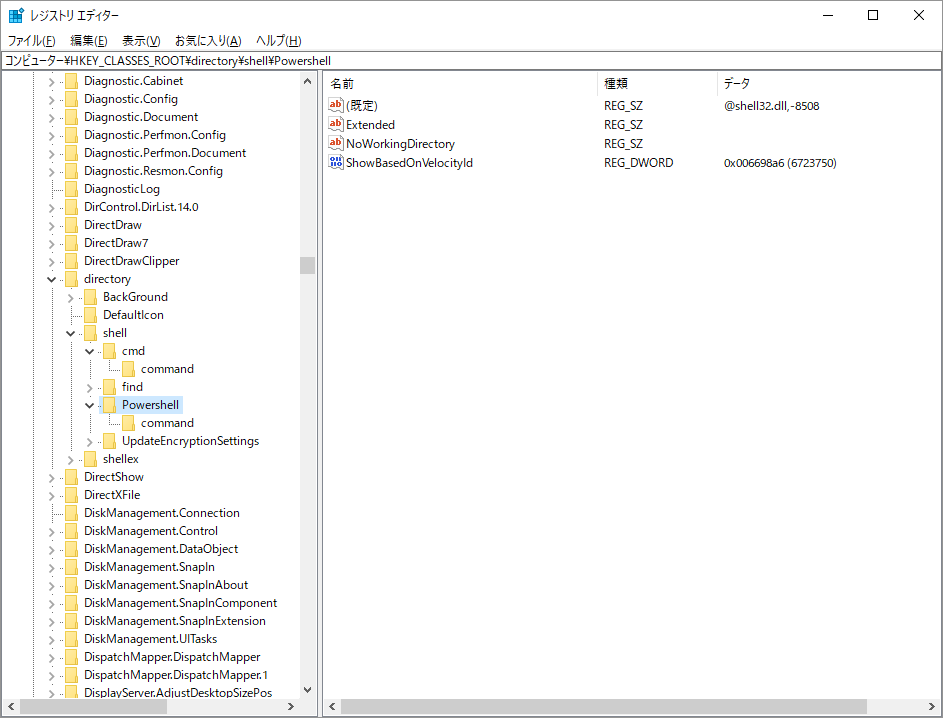The width and height of the screenshot is (943, 718).
Task: Click the folder icon of UpdateEncryptionSettings
Action: tap(109, 441)
